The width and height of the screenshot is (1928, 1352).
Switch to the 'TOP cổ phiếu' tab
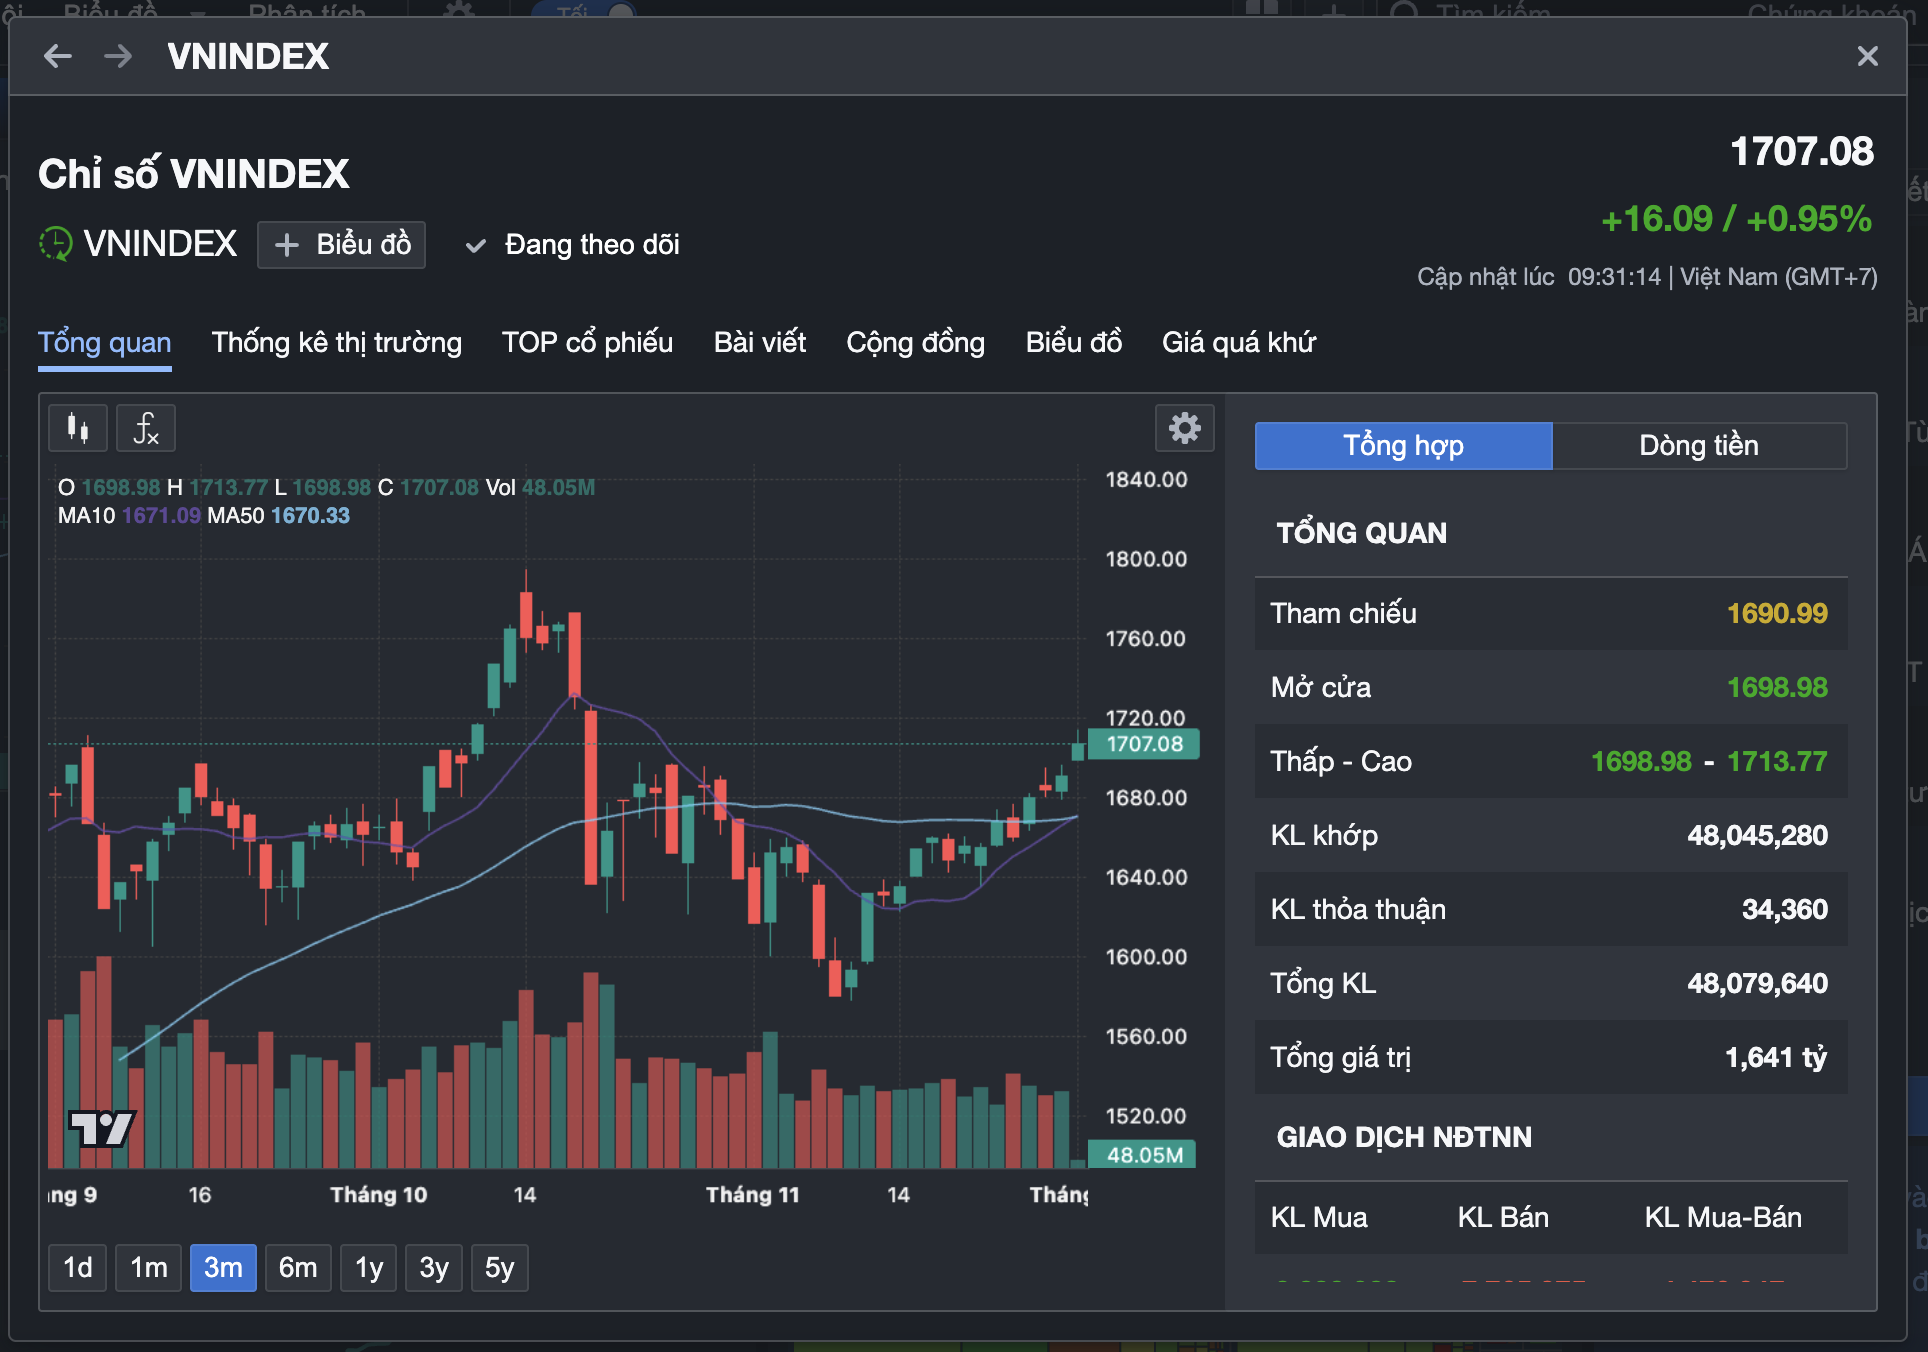click(587, 342)
